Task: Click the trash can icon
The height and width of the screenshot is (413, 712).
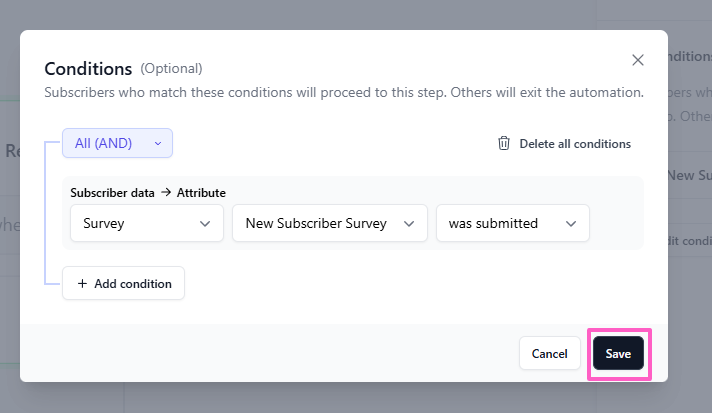Action: point(504,143)
